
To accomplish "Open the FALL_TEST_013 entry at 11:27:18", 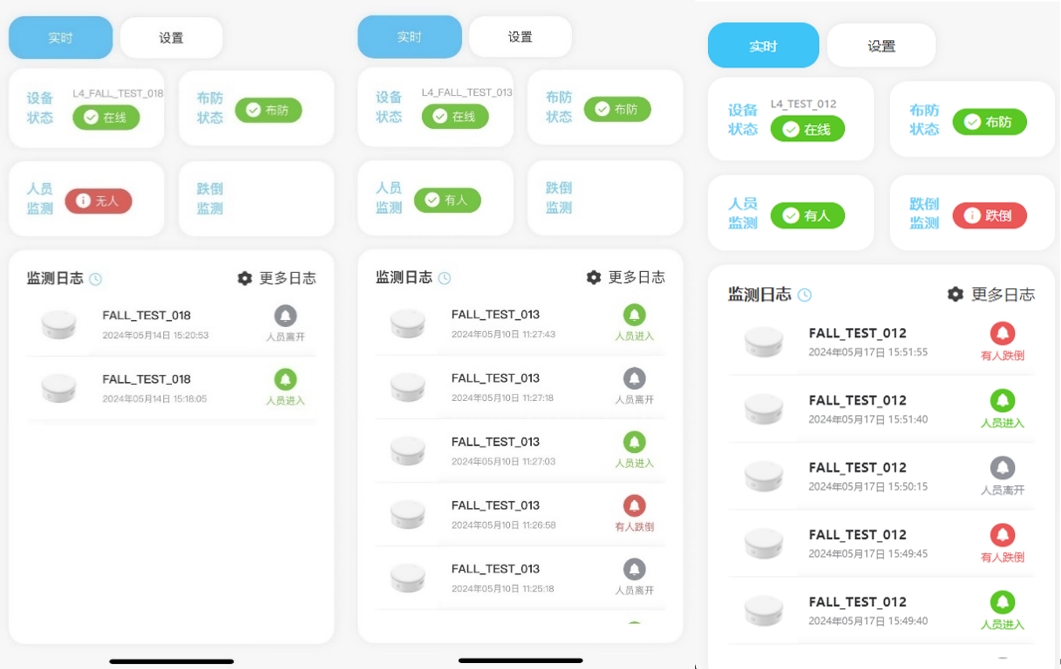I will [x=520, y=387].
